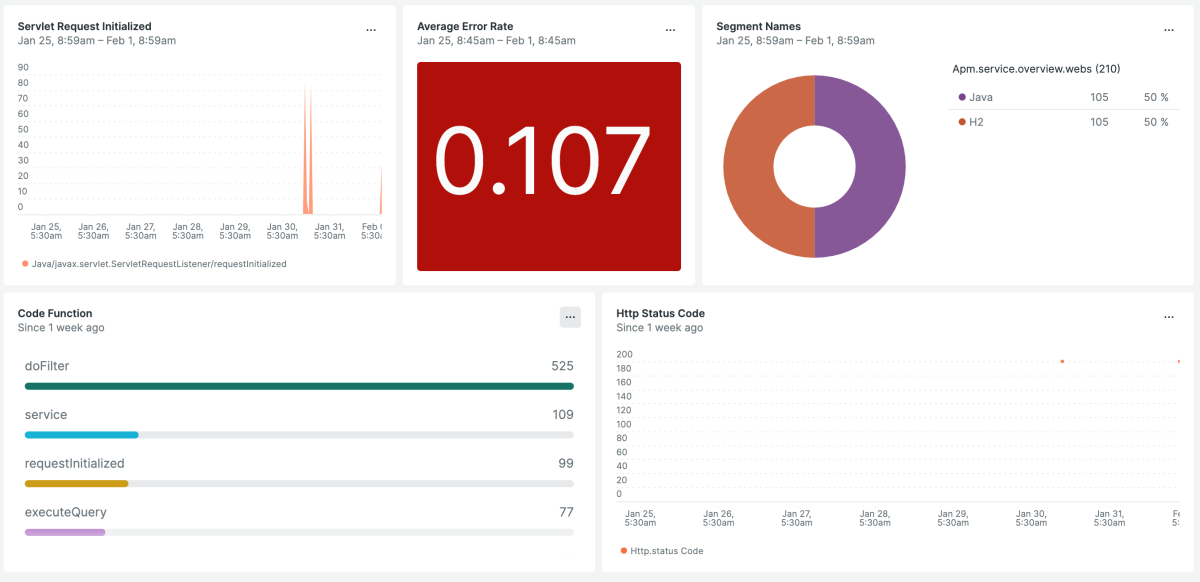Screen dimensions: 1200x582
Task: Open Average Error Rate widget options menu
Action: (x=670, y=30)
